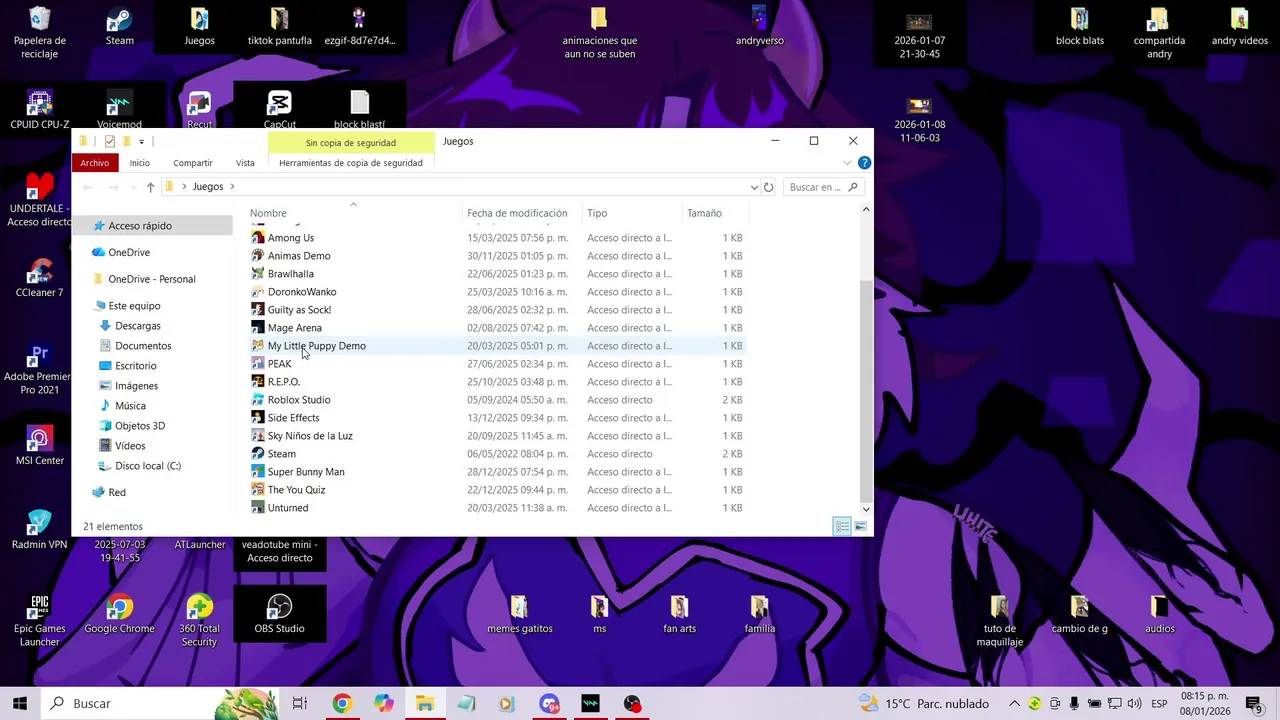Click the Steam desktop icon
The width and height of the screenshot is (1280, 720).
click(120, 27)
